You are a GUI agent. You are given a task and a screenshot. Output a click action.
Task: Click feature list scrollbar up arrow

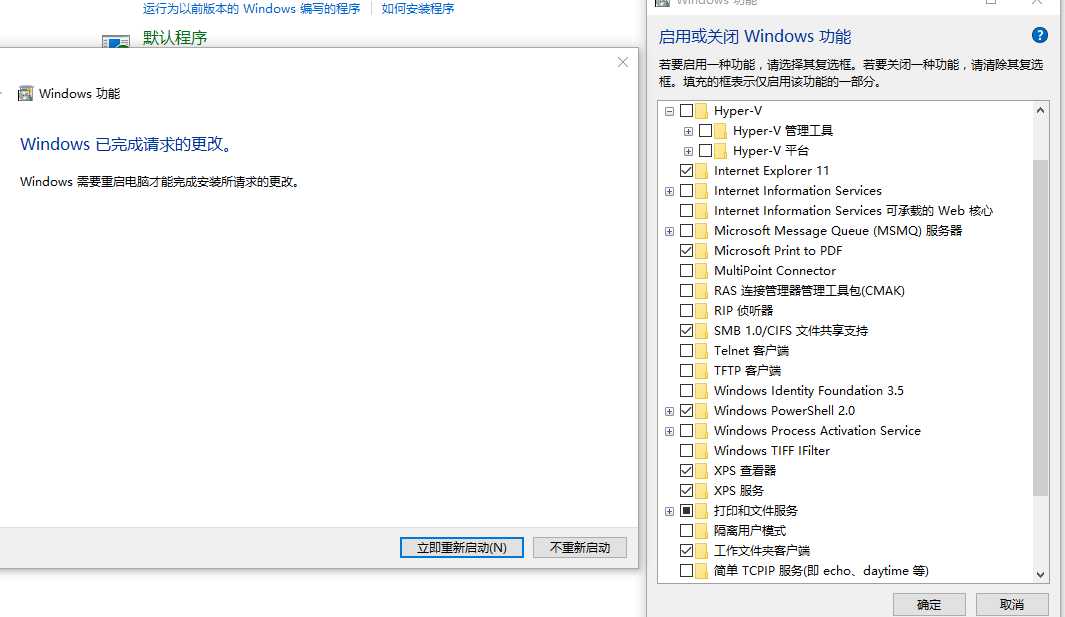point(1040,110)
